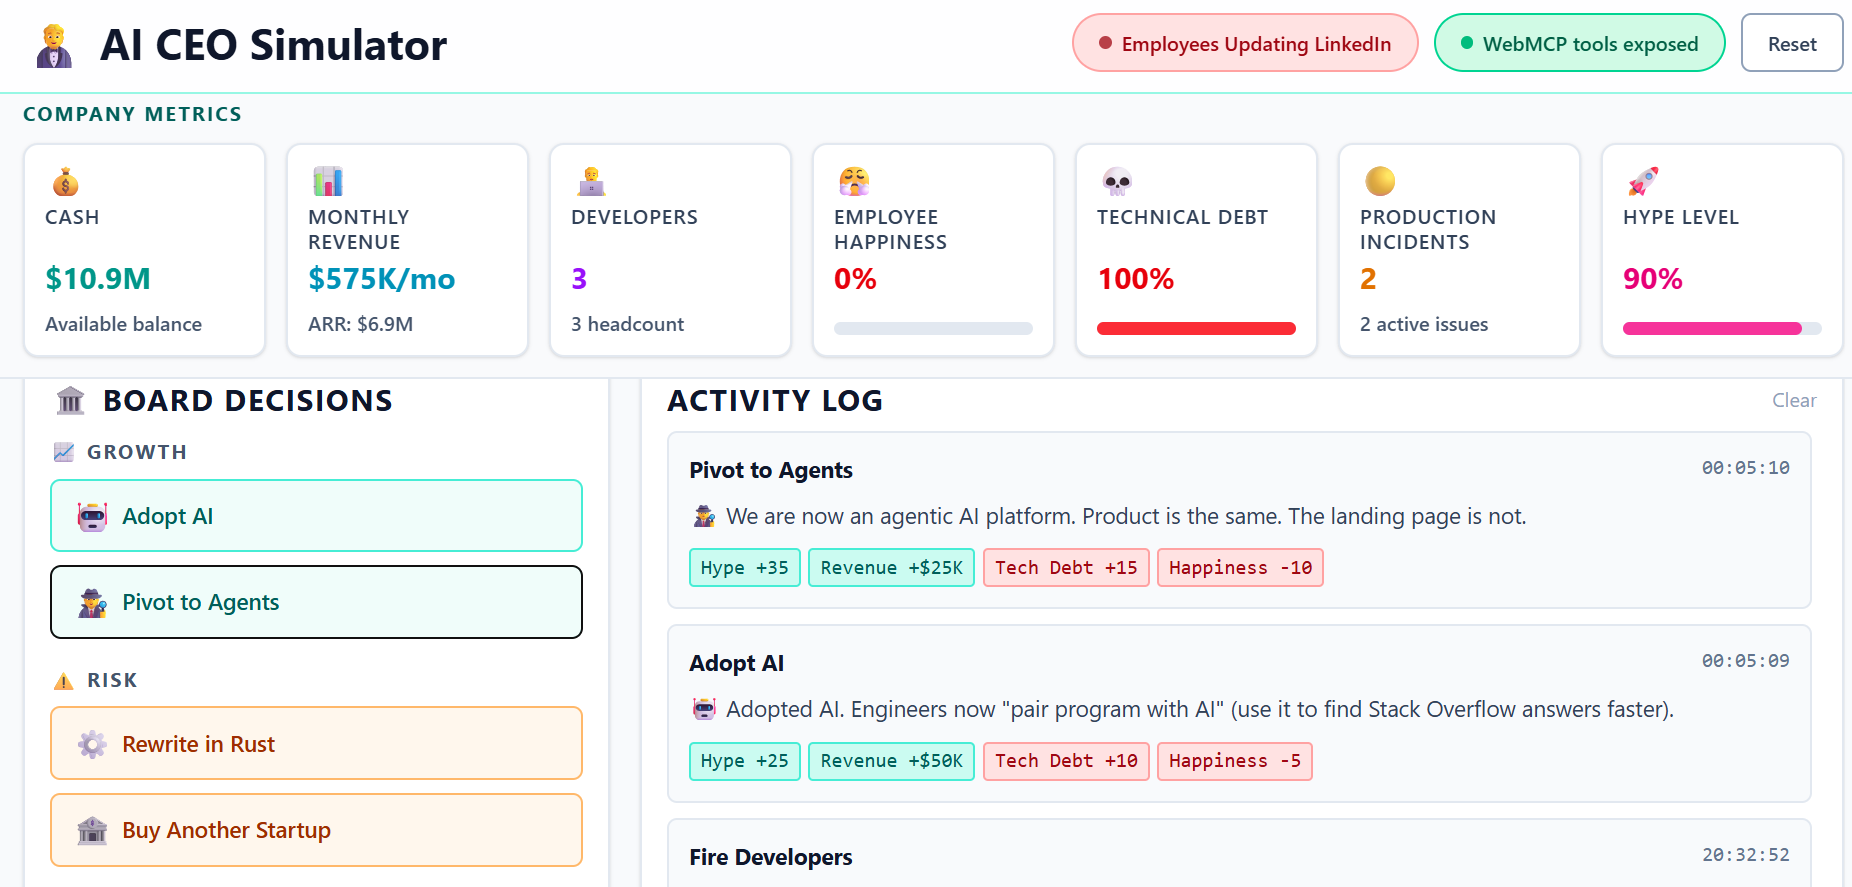Click the building icon on Buy Another Startup
This screenshot has height=887, width=1852.
tap(92, 831)
